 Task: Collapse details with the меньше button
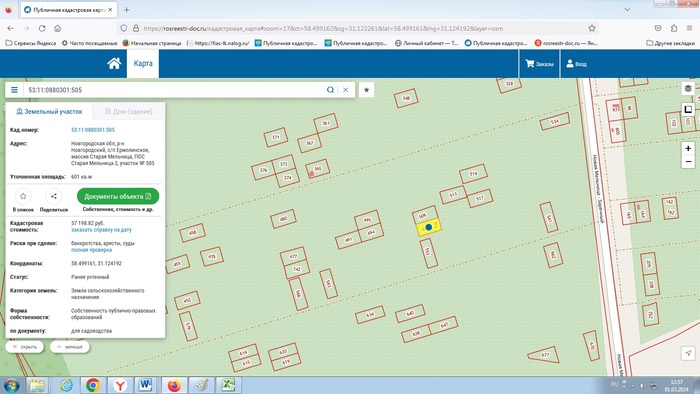point(70,347)
